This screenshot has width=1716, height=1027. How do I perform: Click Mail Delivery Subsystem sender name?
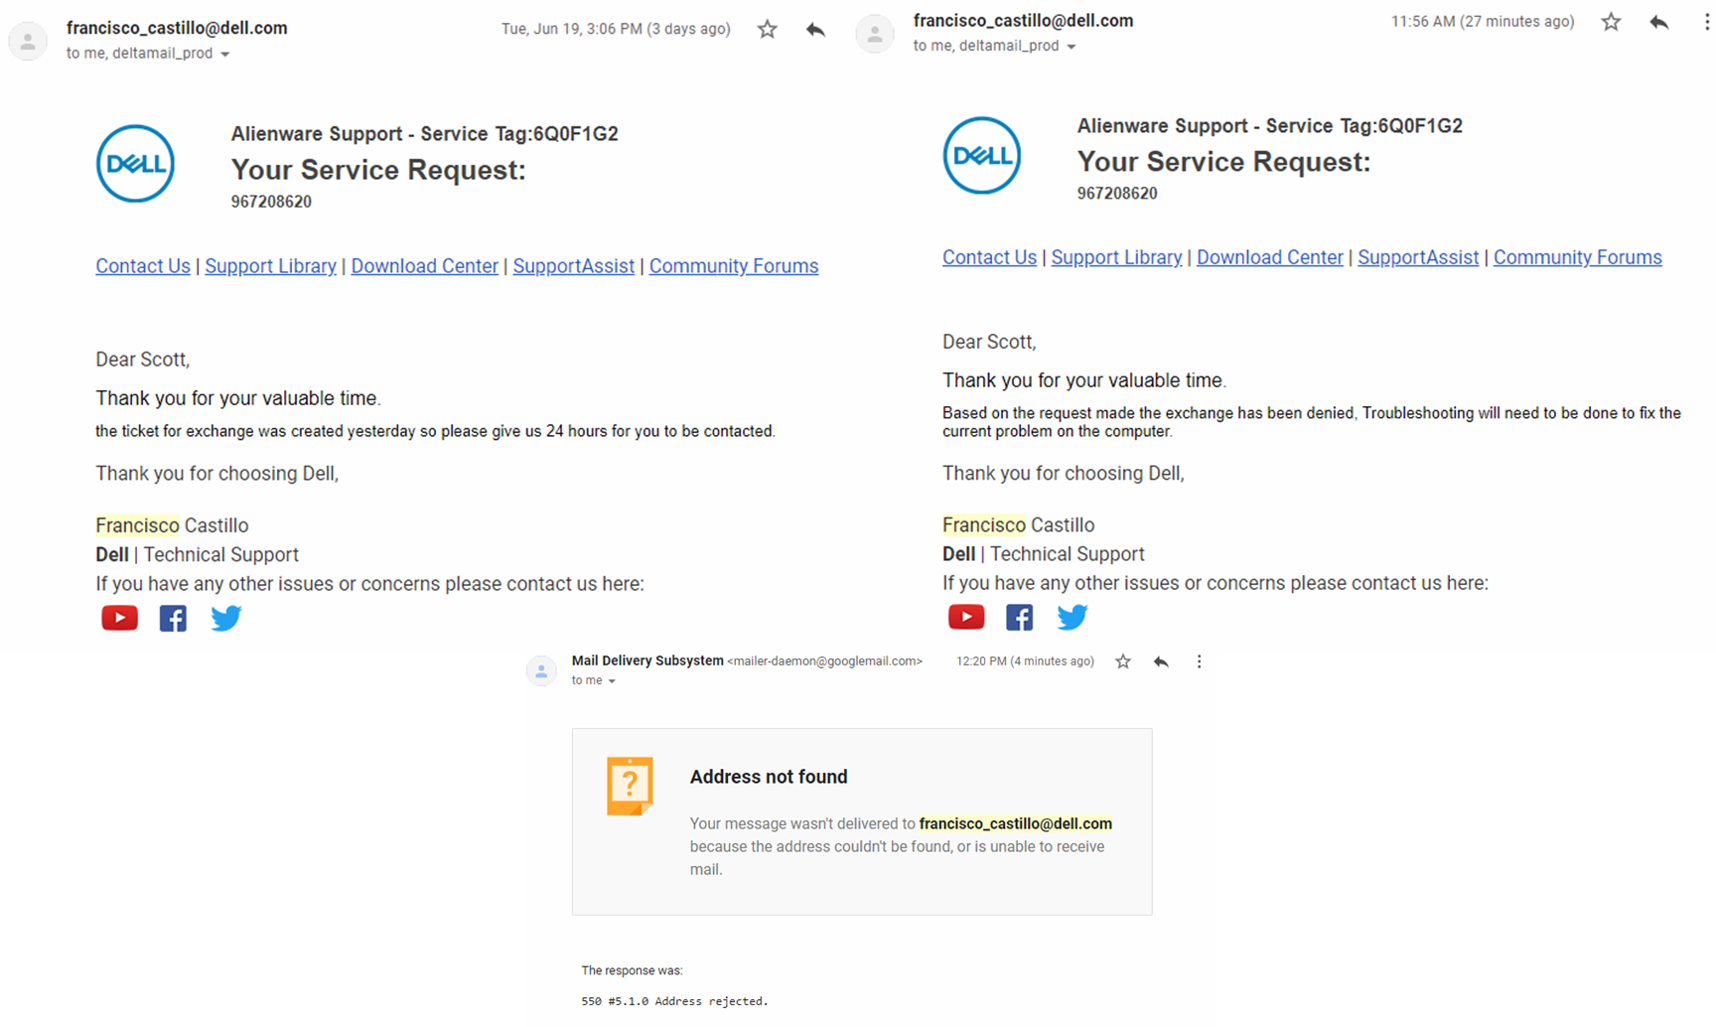(x=647, y=661)
